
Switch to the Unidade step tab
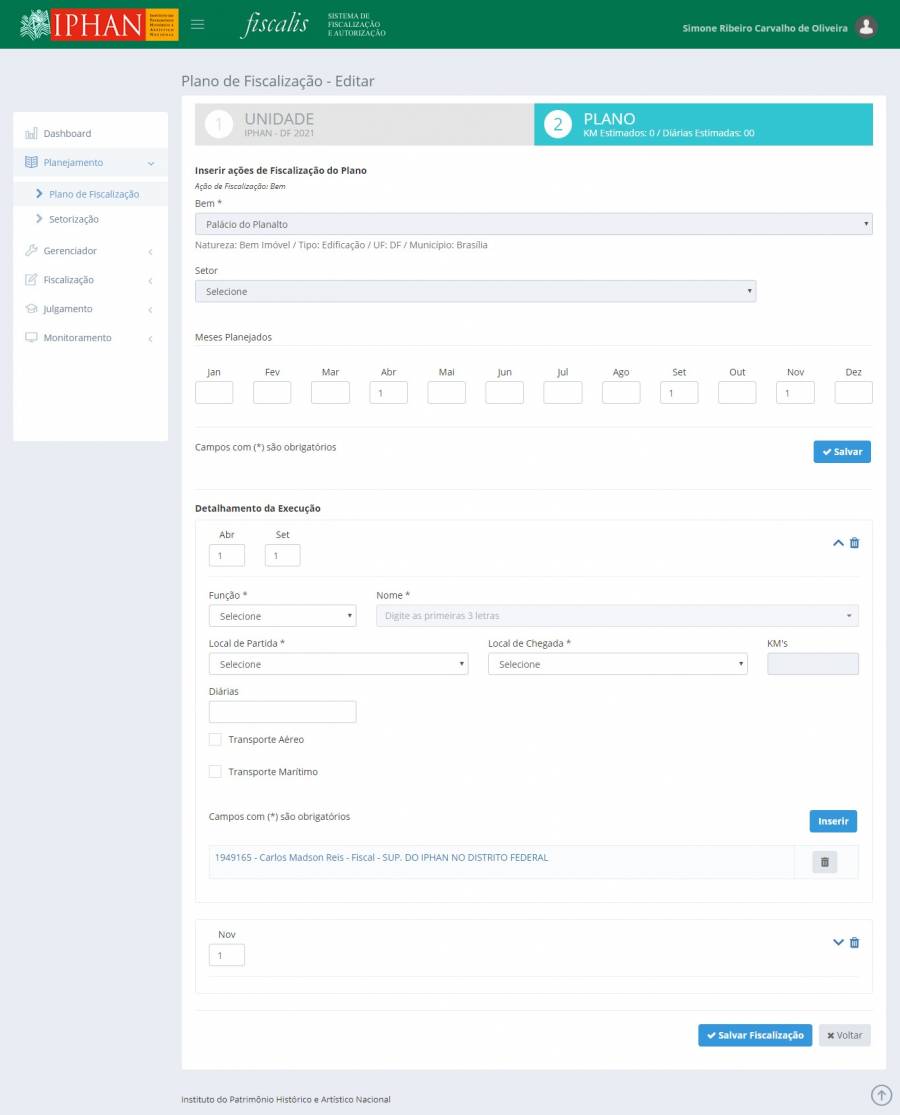click(x=364, y=125)
